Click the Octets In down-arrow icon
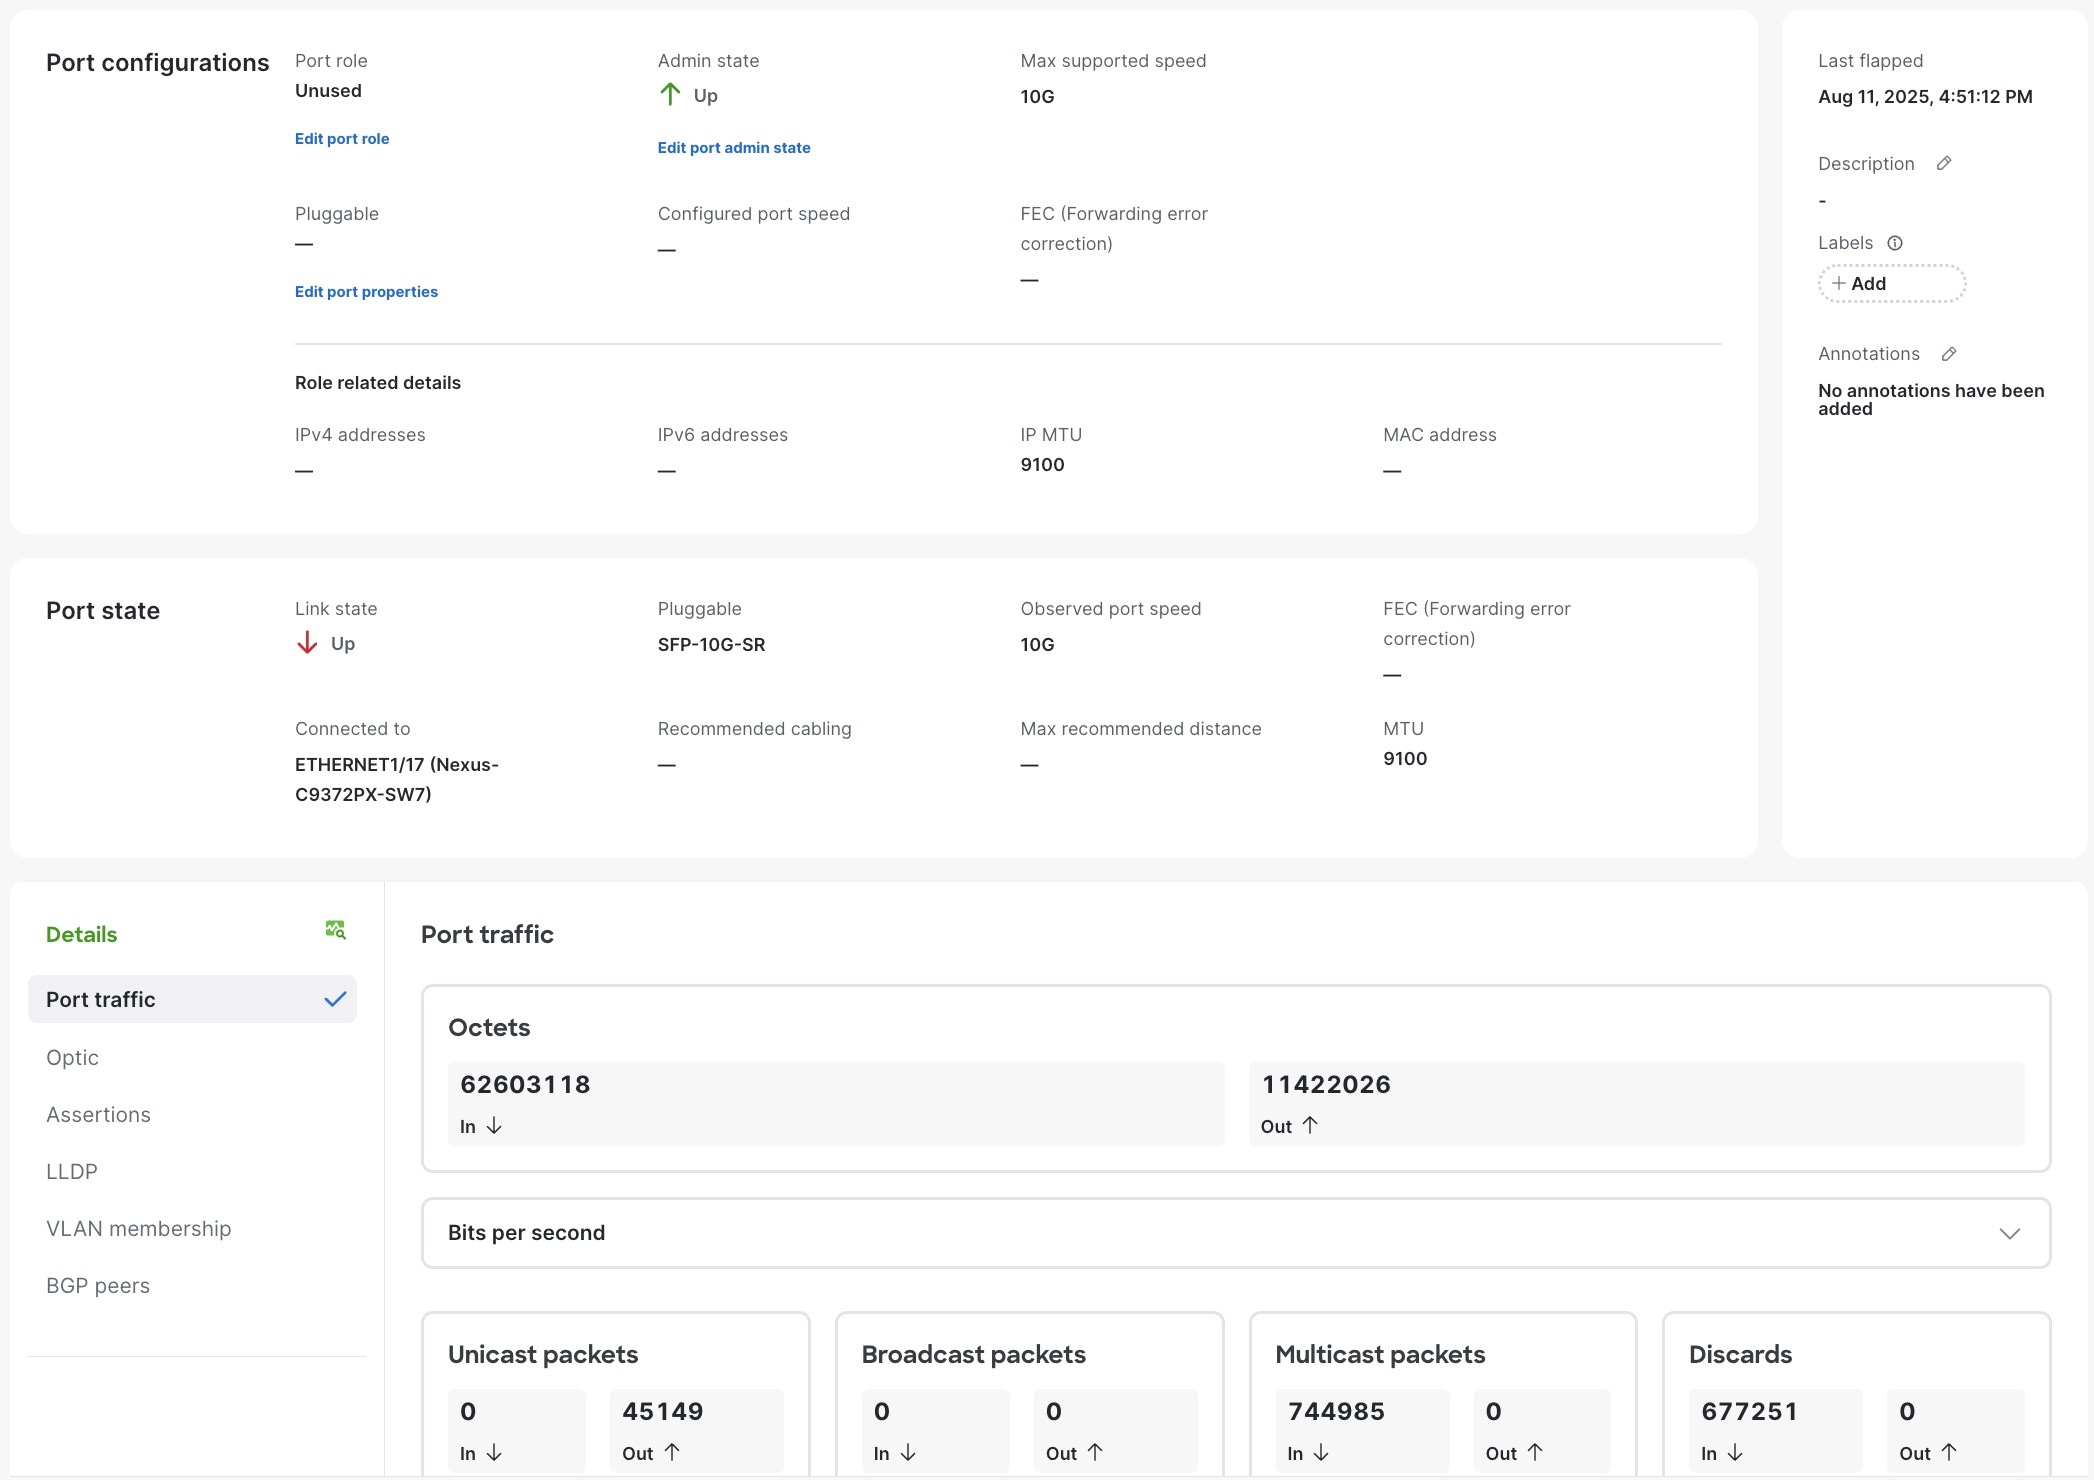The height and width of the screenshot is (1480, 2094). (x=494, y=1126)
